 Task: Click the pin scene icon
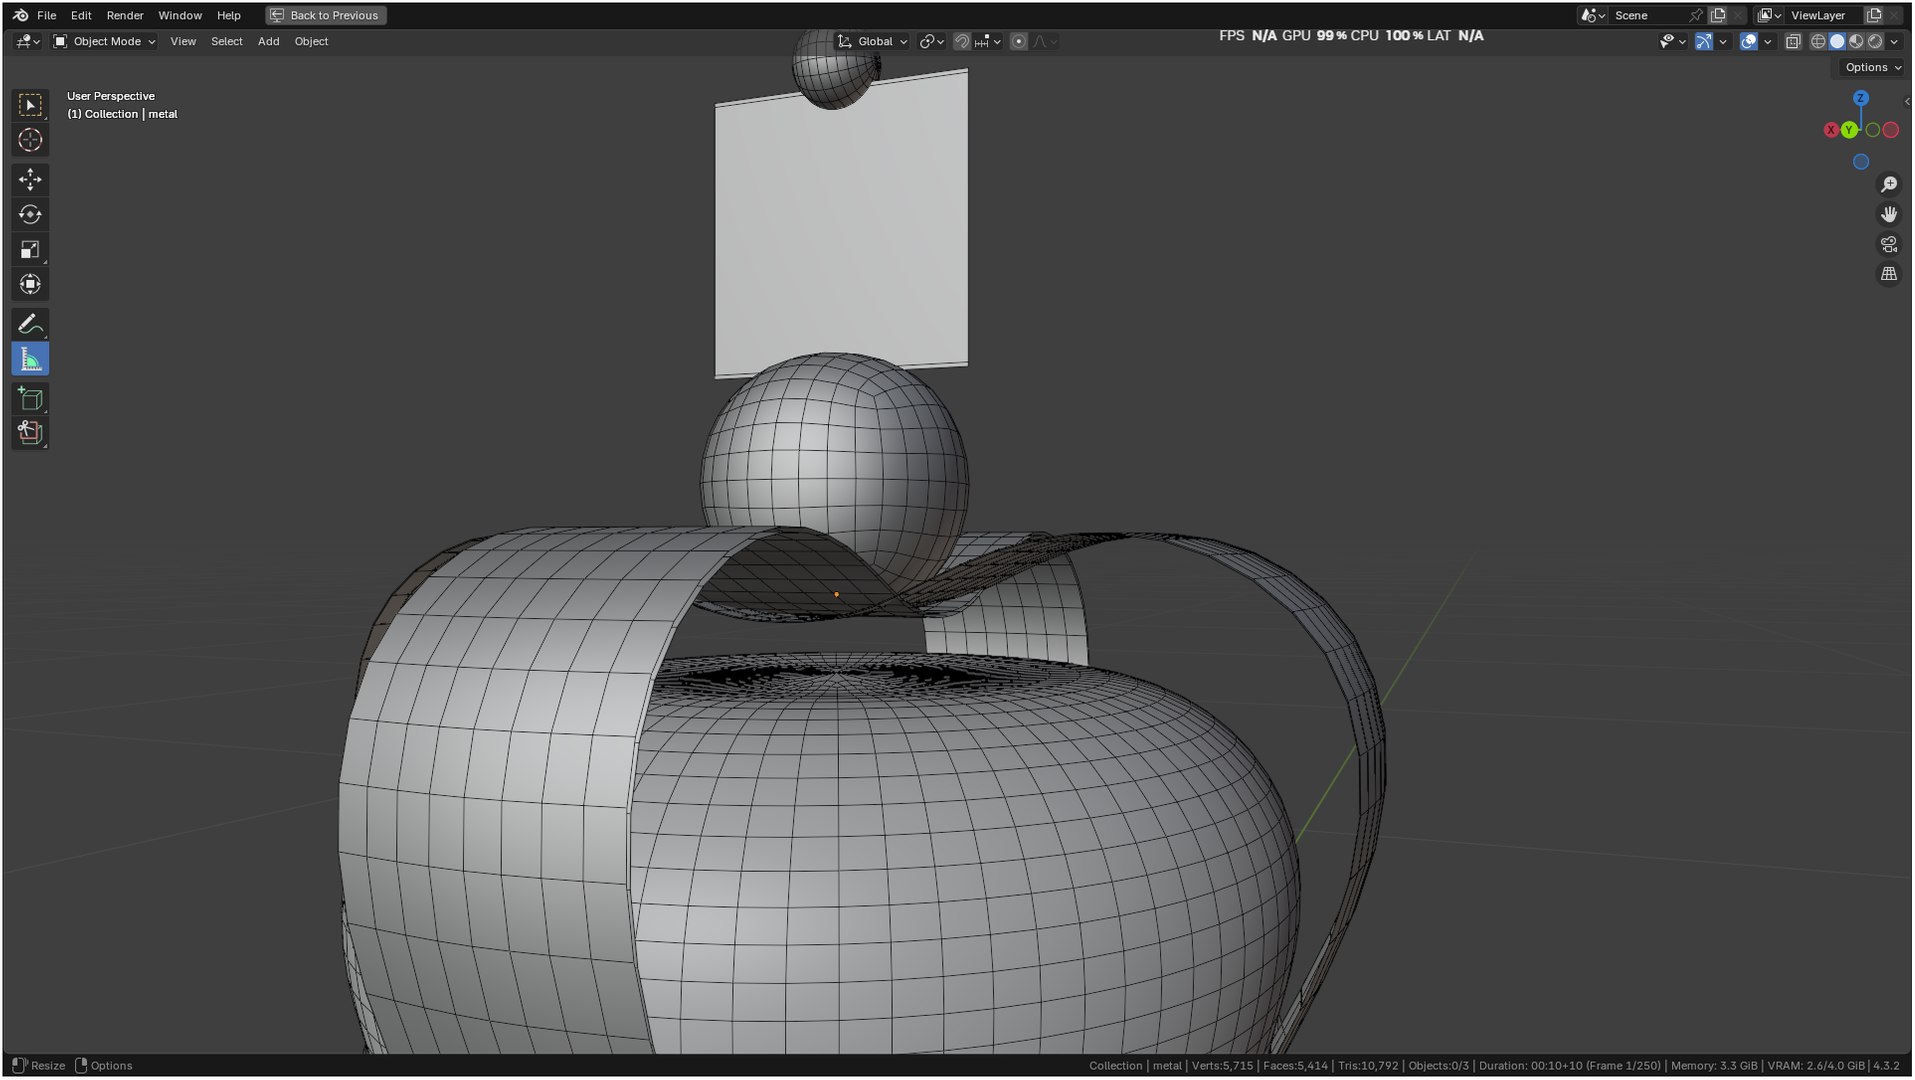1695,15
